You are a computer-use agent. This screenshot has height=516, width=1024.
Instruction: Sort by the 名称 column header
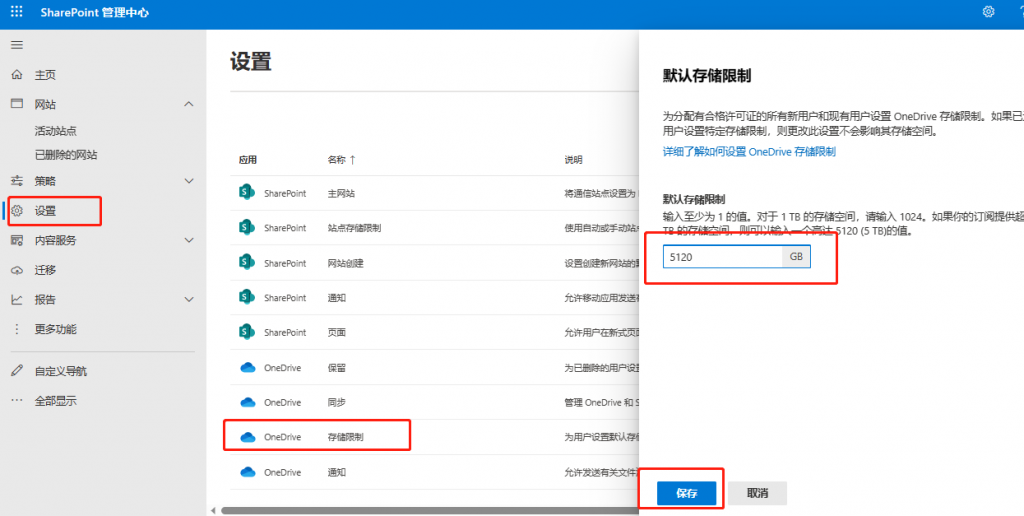point(342,159)
